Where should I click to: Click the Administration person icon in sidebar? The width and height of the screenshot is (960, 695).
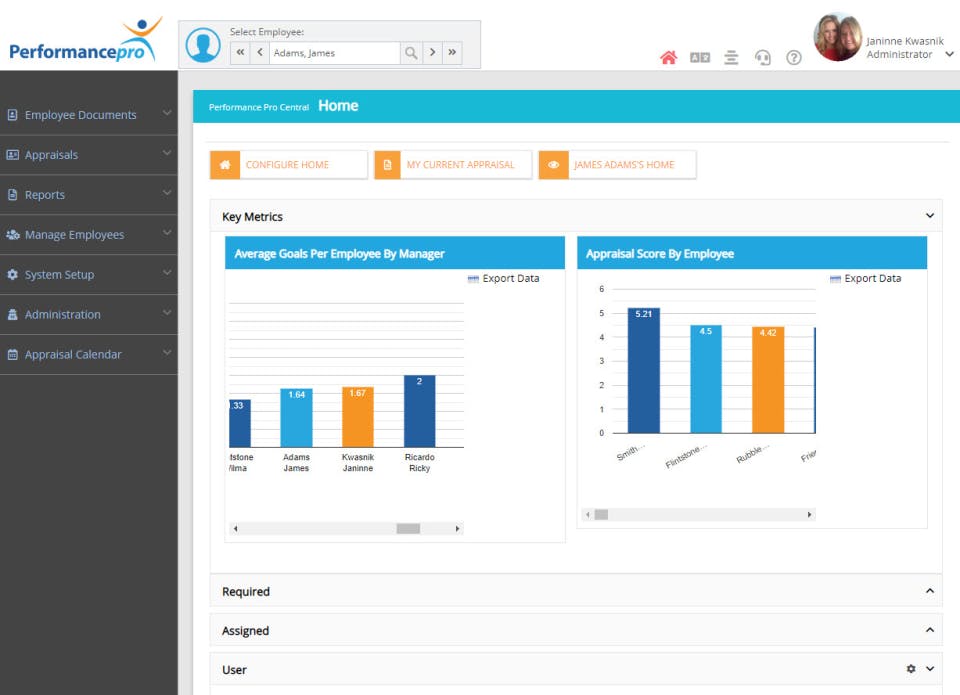pos(13,314)
